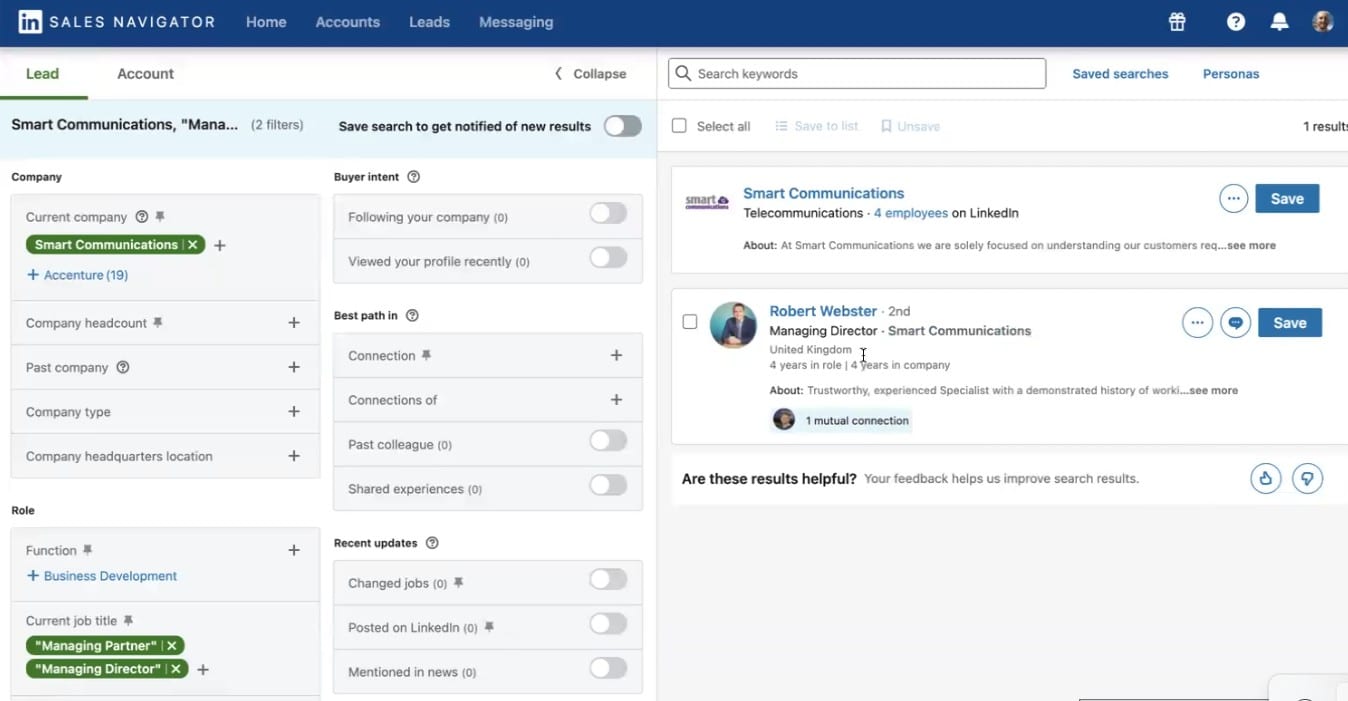Viewport: 1348px width, 701px height.
Task: Remove the "Managing Partner" title filter
Action: tap(172, 646)
